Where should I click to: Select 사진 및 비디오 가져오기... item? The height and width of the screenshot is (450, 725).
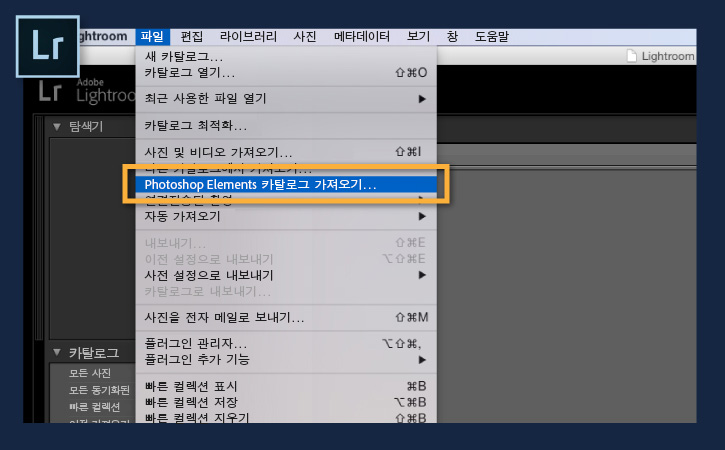click(x=286, y=152)
